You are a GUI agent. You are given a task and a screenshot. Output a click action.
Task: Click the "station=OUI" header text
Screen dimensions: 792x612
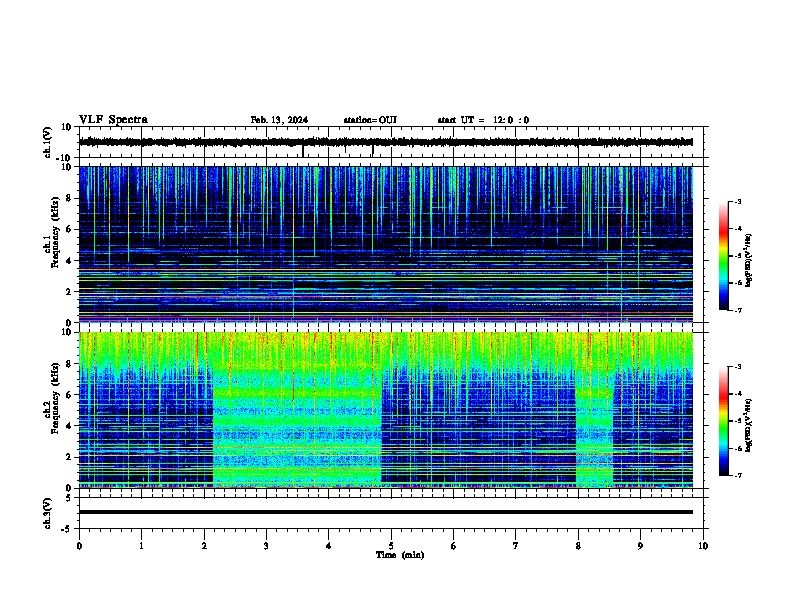pyautogui.click(x=370, y=120)
